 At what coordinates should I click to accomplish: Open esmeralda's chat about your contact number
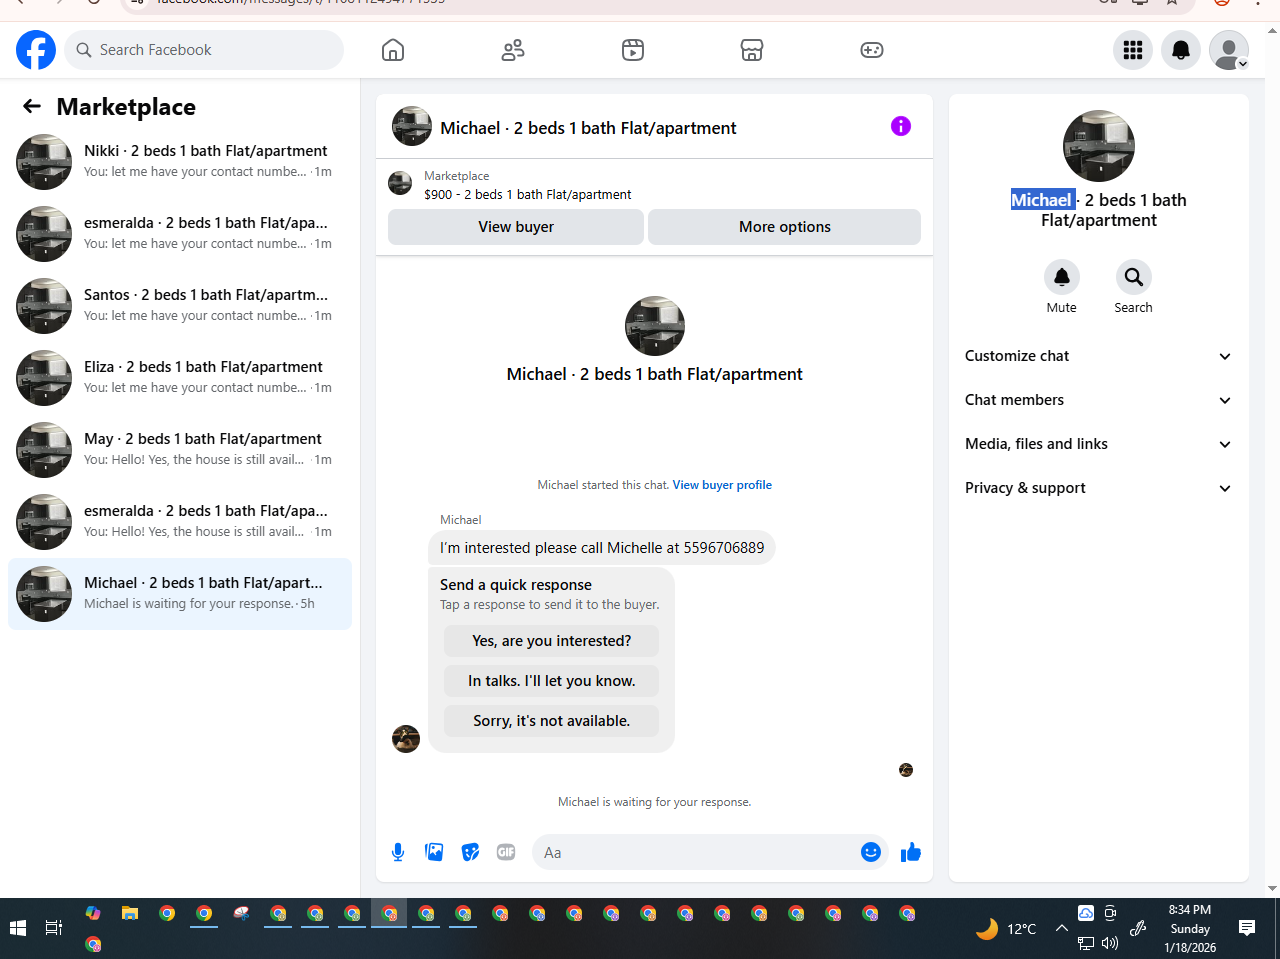tap(180, 234)
